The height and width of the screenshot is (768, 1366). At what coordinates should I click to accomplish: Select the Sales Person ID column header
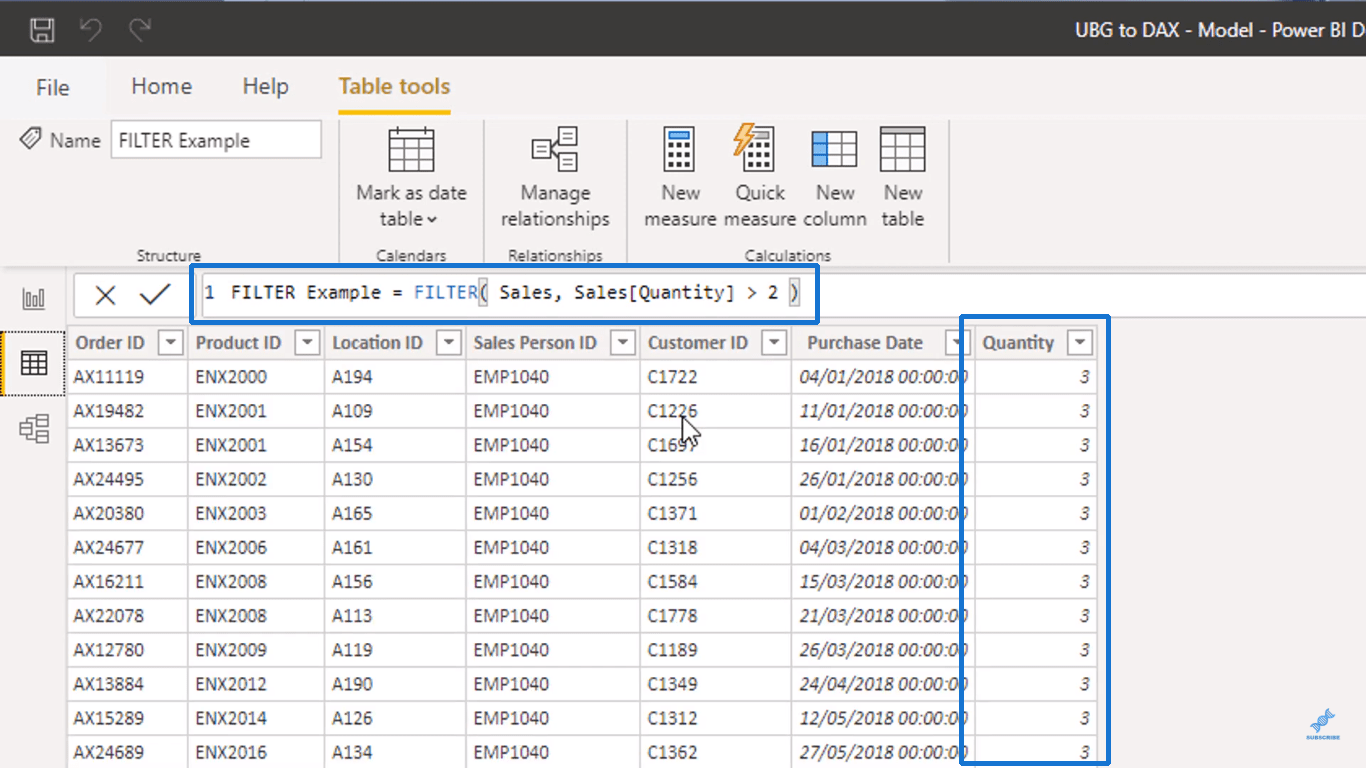(535, 343)
